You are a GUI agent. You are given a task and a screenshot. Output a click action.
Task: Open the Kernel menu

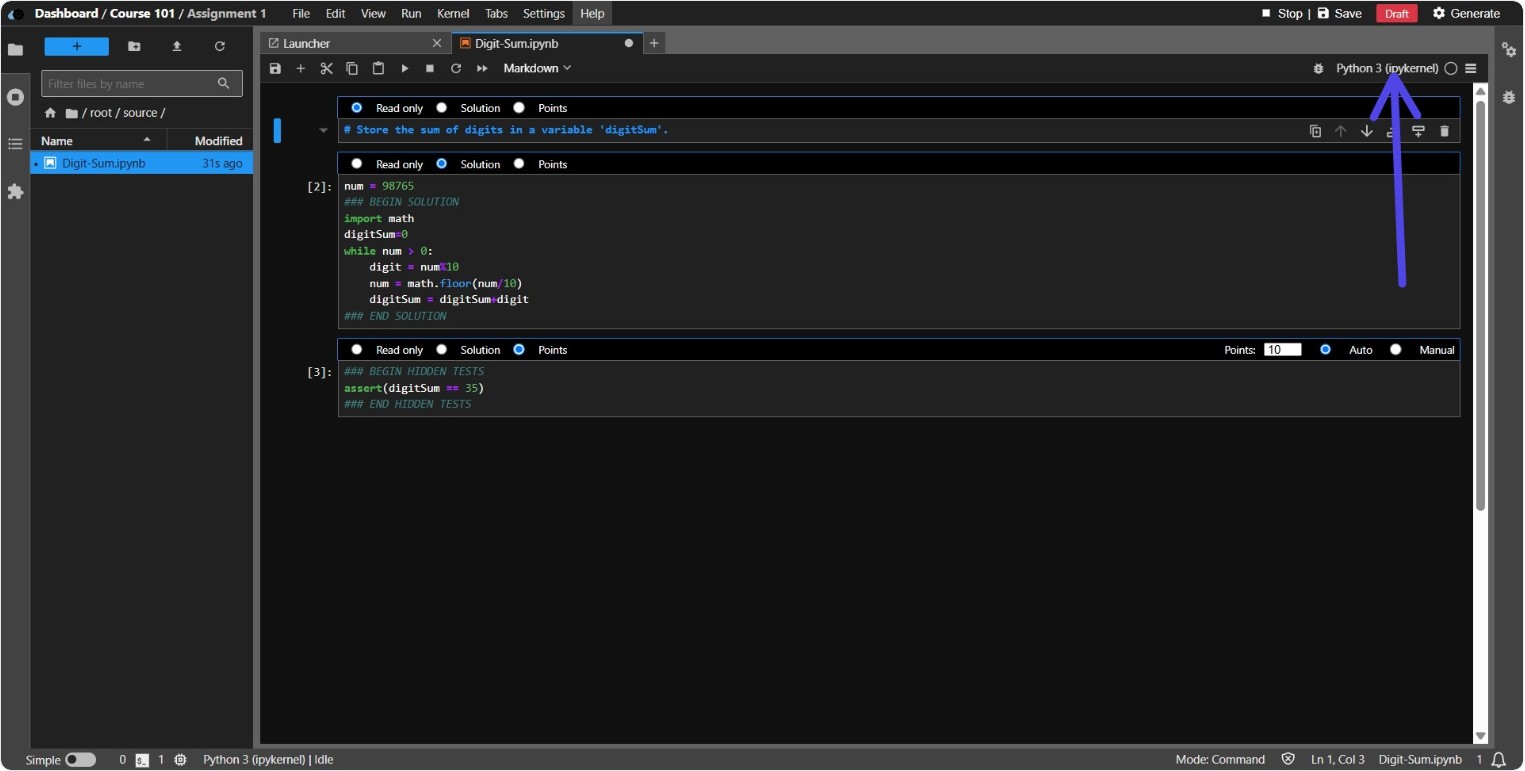453,14
